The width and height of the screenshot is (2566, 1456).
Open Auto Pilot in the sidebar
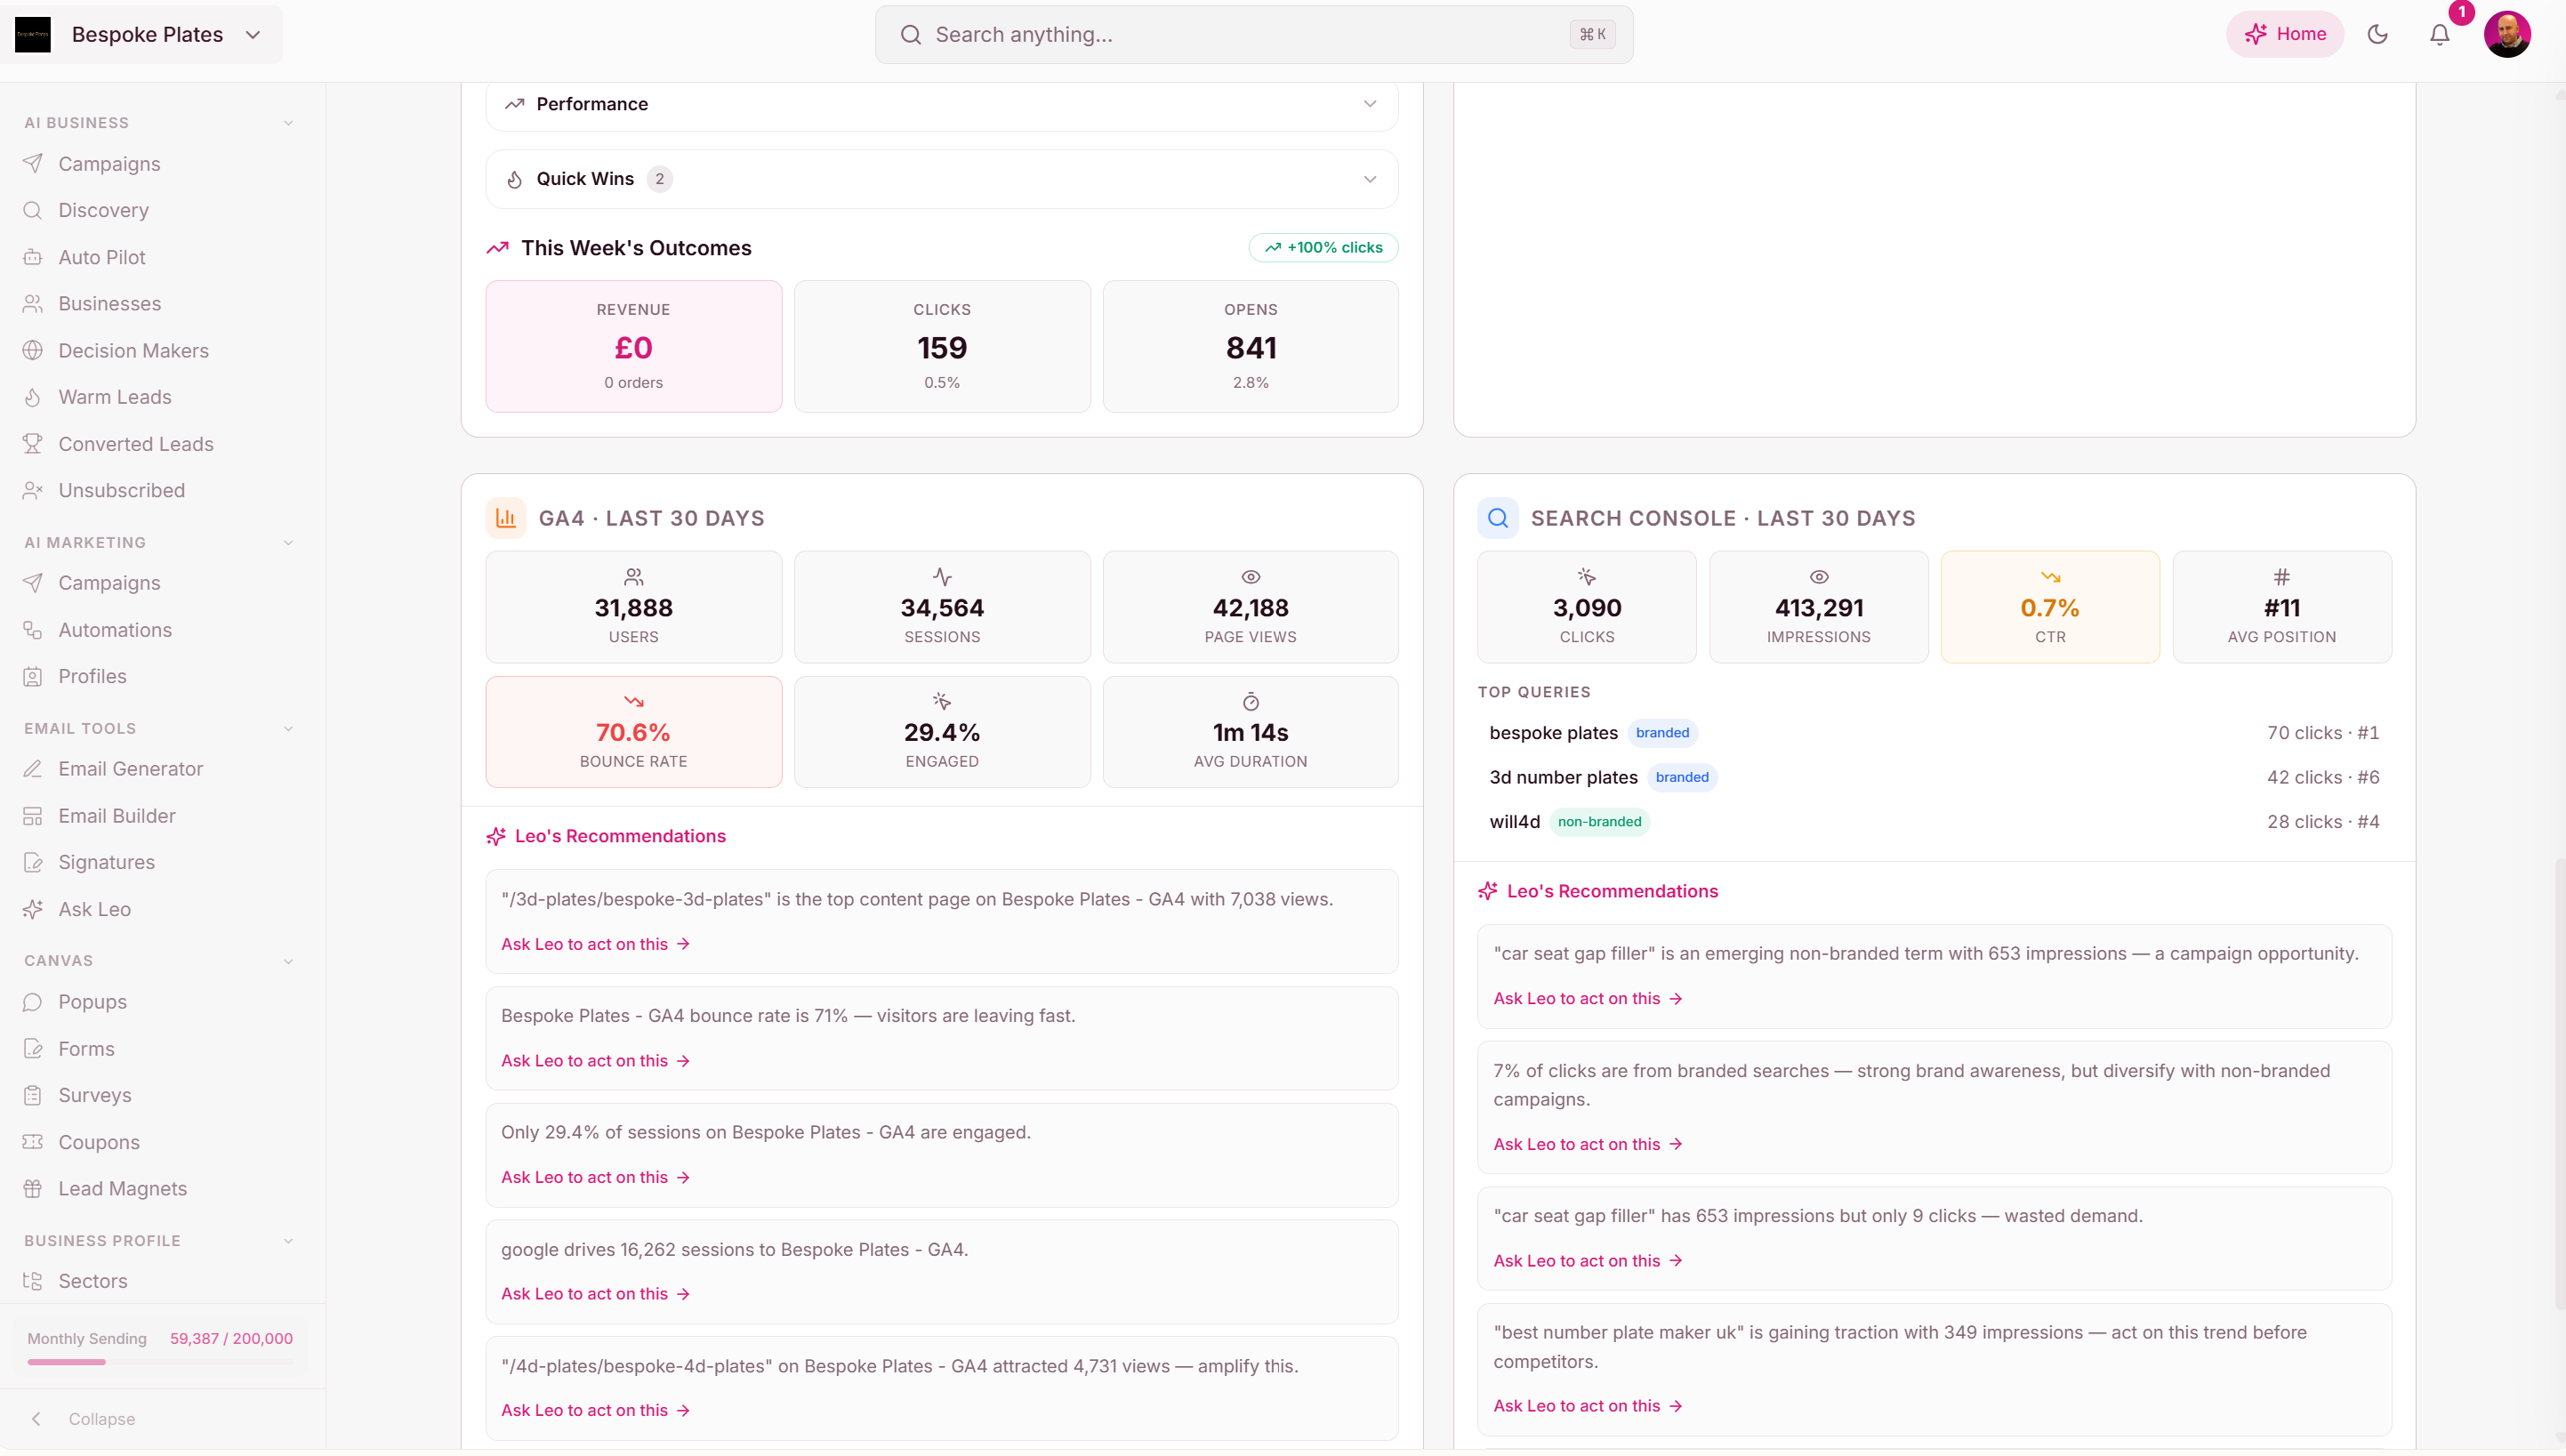point(101,257)
